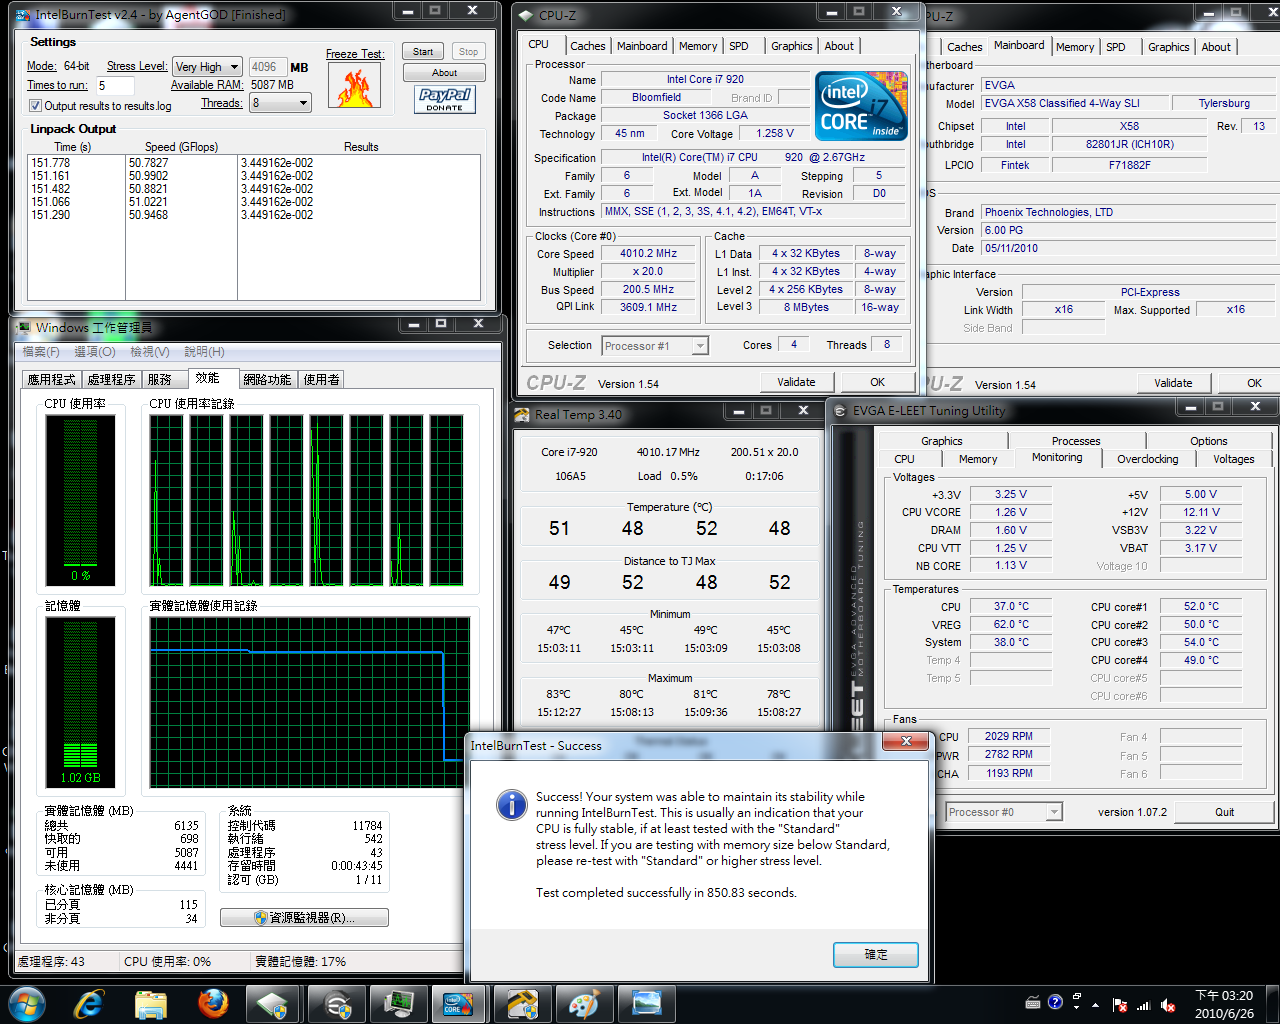
Task: Switch to the IntelBurnTest Intel Core taskbar icon
Action: (x=459, y=1003)
